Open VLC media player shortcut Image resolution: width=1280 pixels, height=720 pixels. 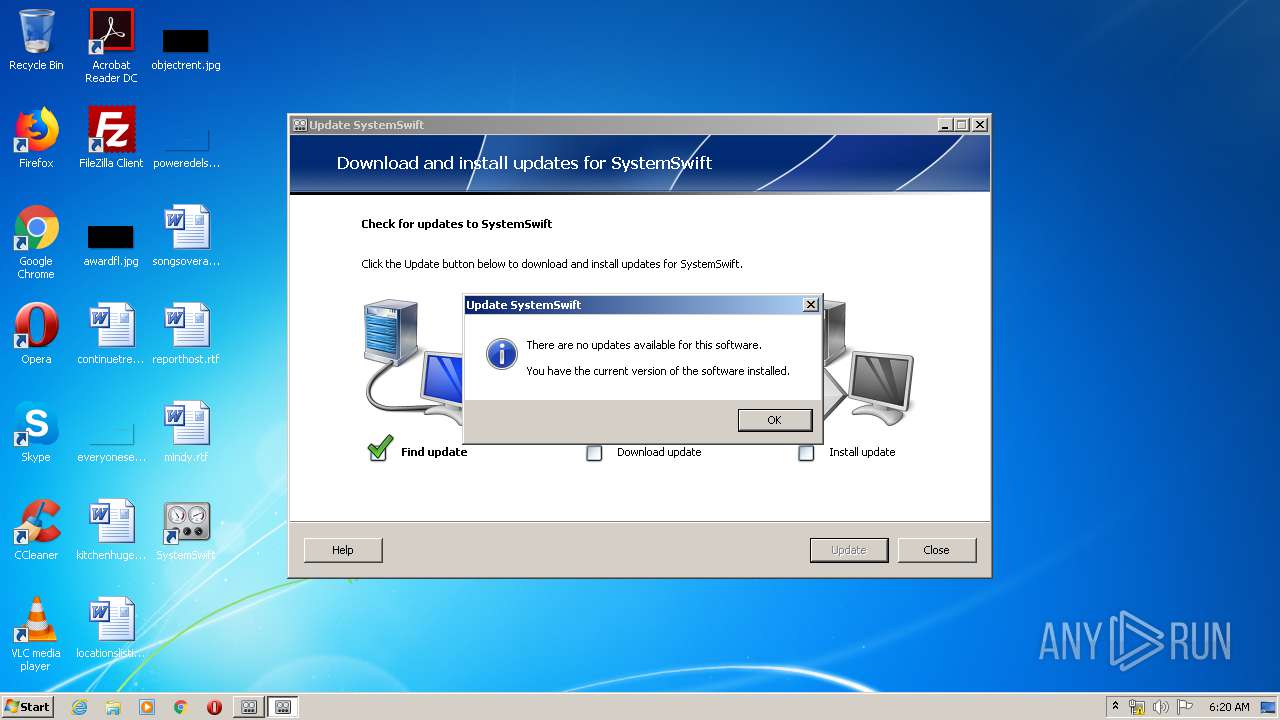pyautogui.click(x=36, y=634)
